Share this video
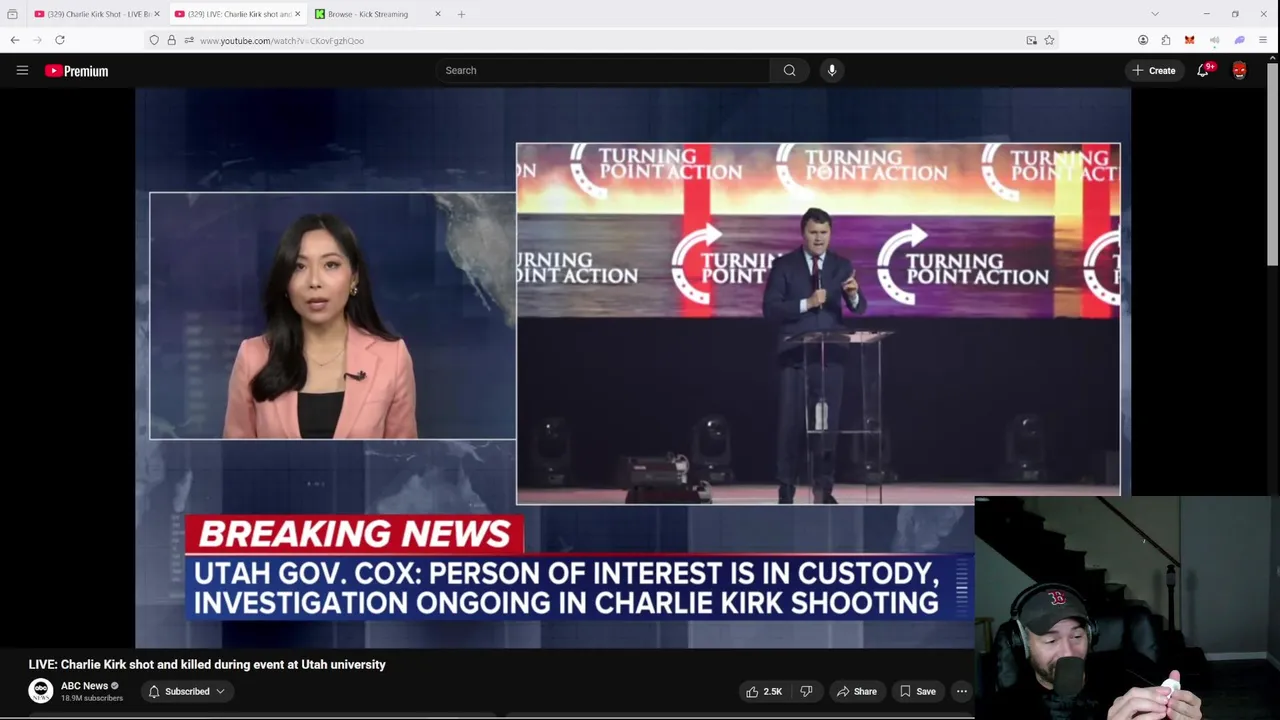The image size is (1280, 720). coord(857,691)
